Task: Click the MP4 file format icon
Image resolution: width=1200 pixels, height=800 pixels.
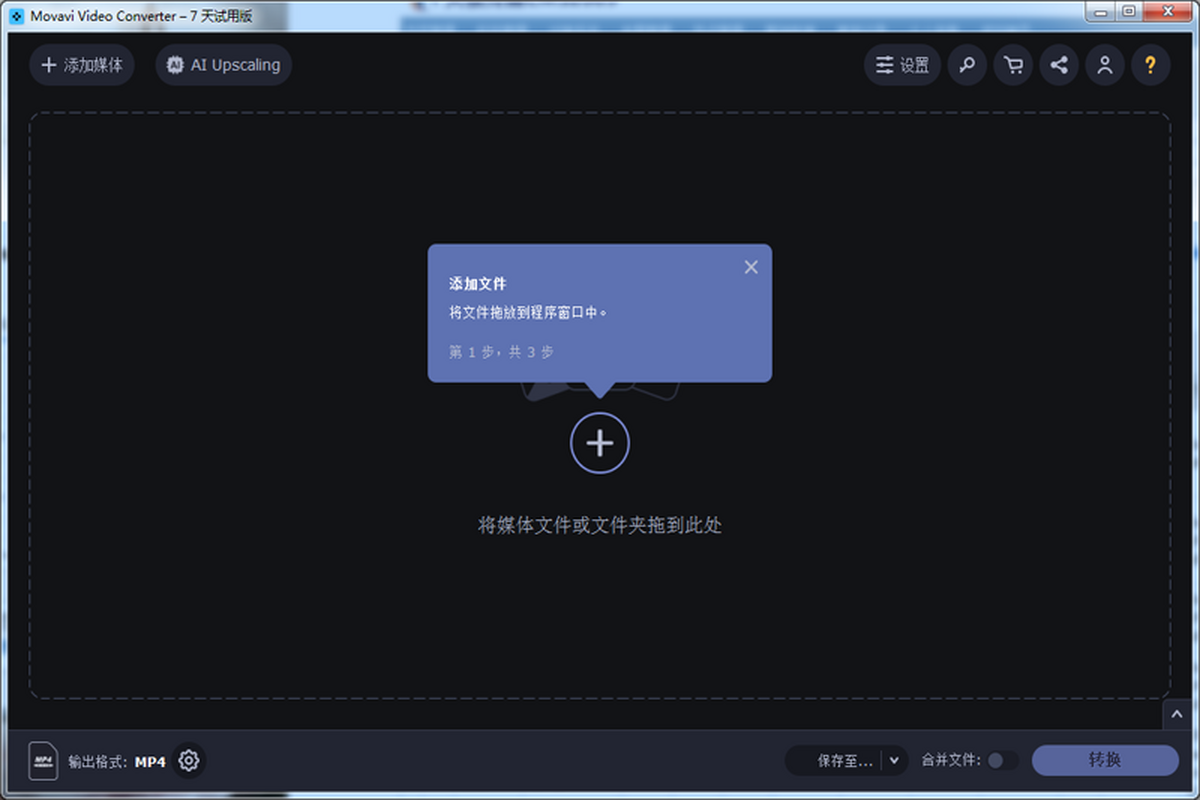Action: (43, 761)
